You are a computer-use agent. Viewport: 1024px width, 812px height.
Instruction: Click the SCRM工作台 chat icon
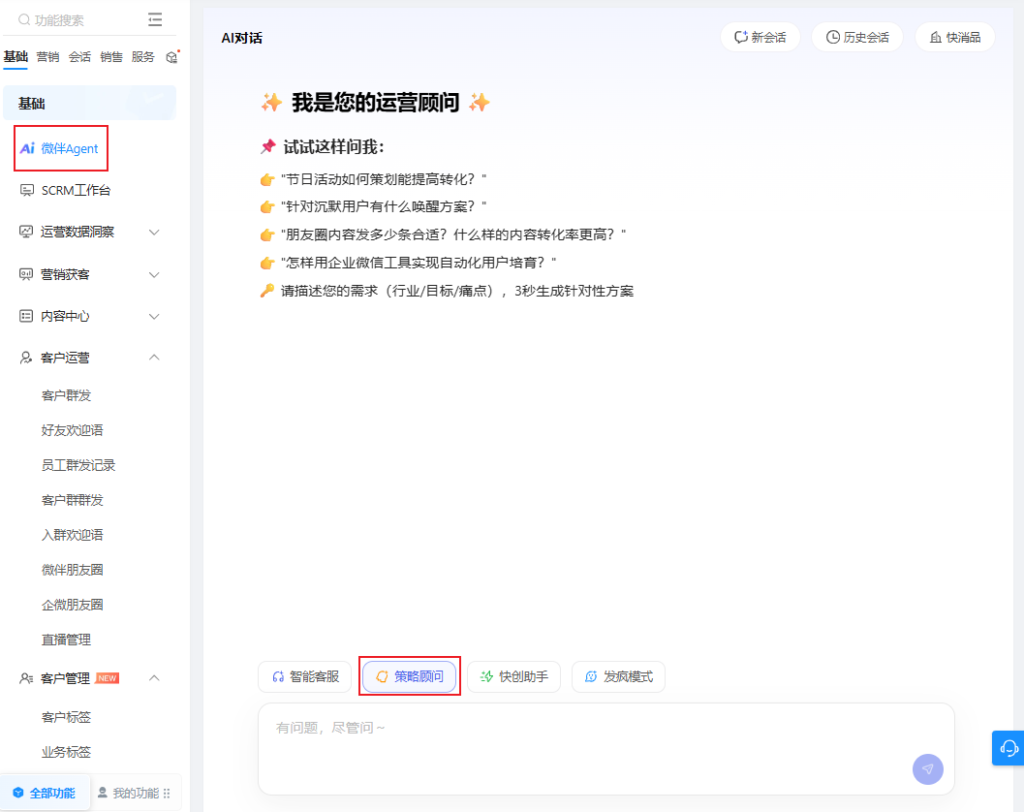click(27, 190)
